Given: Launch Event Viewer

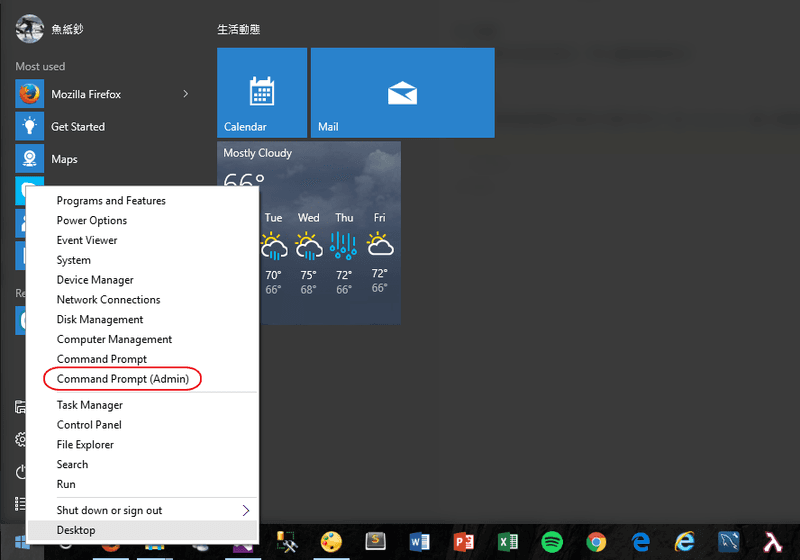Looking at the screenshot, I should [87, 240].
